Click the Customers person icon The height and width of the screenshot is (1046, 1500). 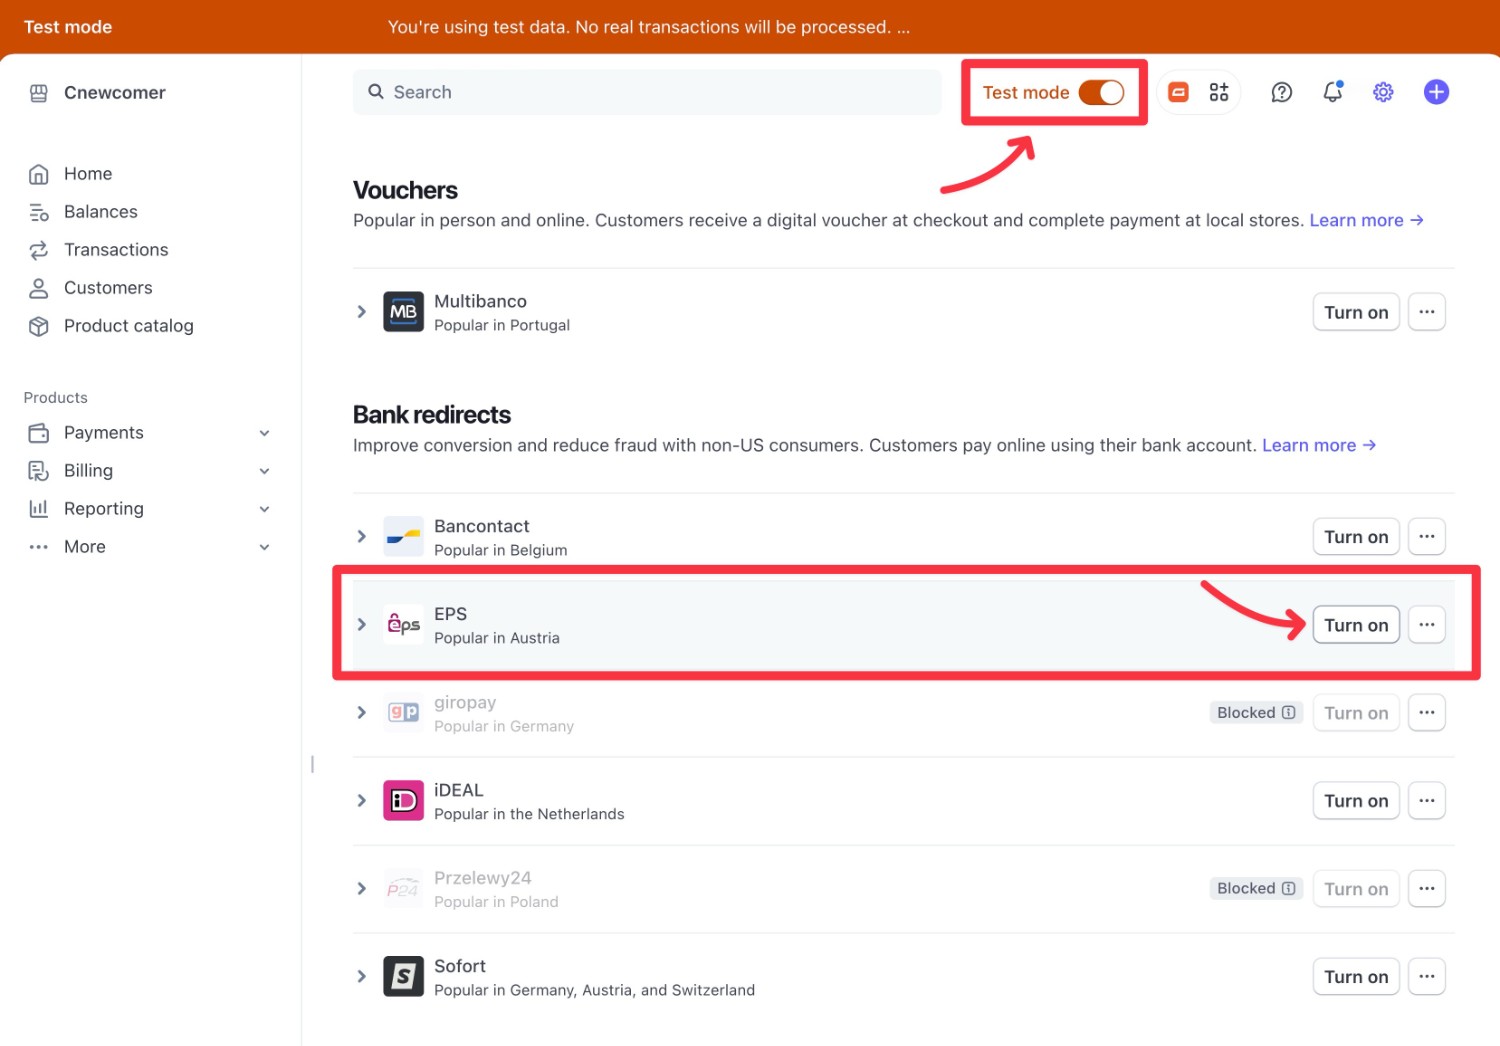tap(39, 288)
